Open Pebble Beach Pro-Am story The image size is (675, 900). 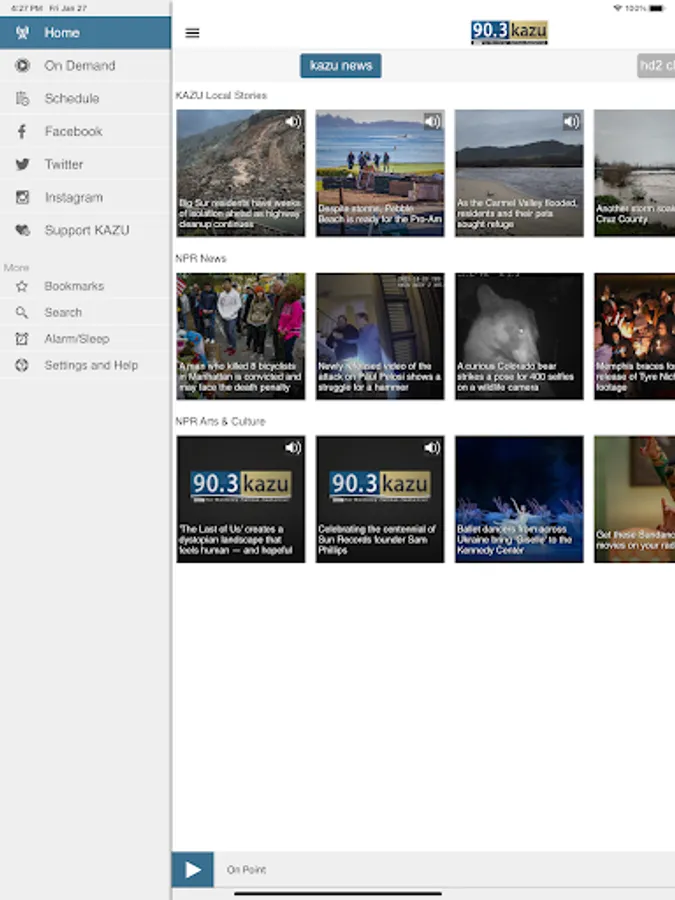[380, 173]
